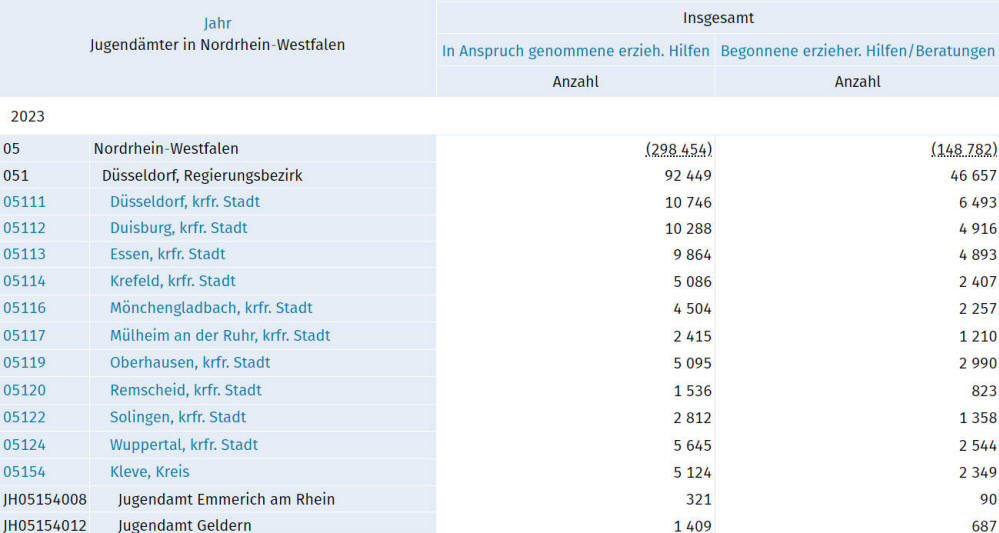Click the bracketed value (148 782)
The width and height of the screenshot is (999, 533).
(x=964, y=149)
